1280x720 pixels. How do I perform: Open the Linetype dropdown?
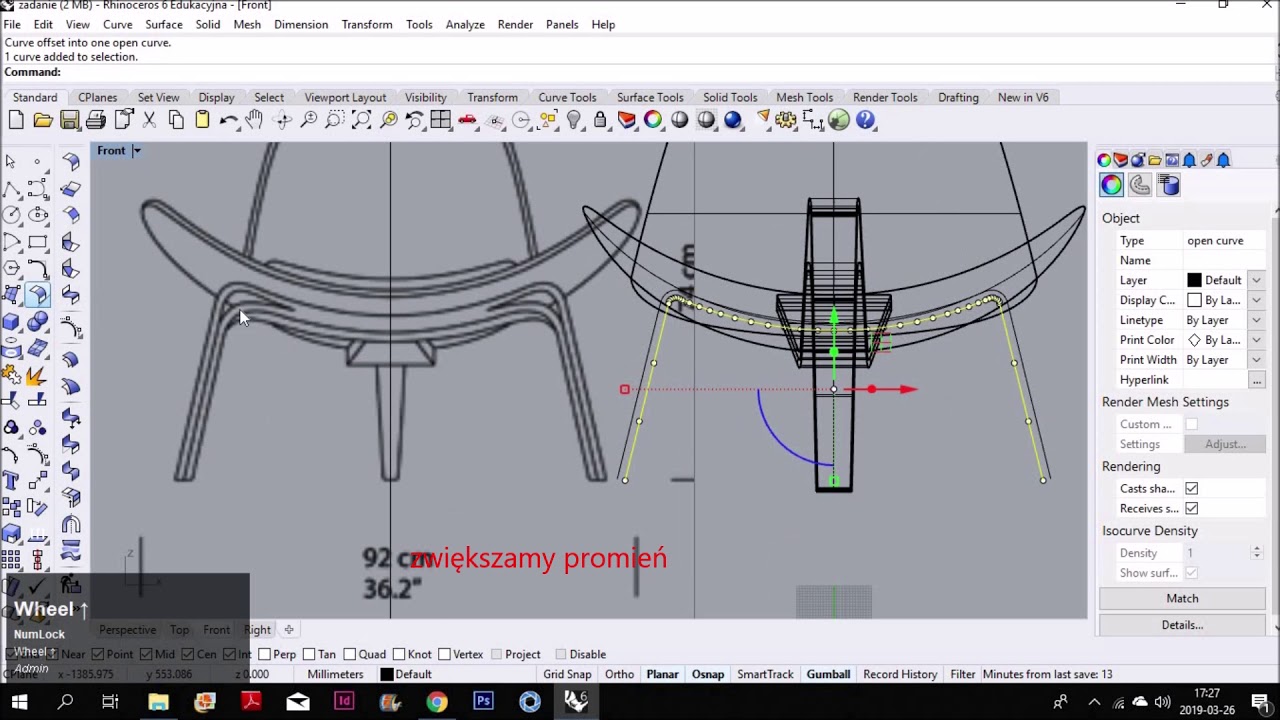[x=1256, y=320]
